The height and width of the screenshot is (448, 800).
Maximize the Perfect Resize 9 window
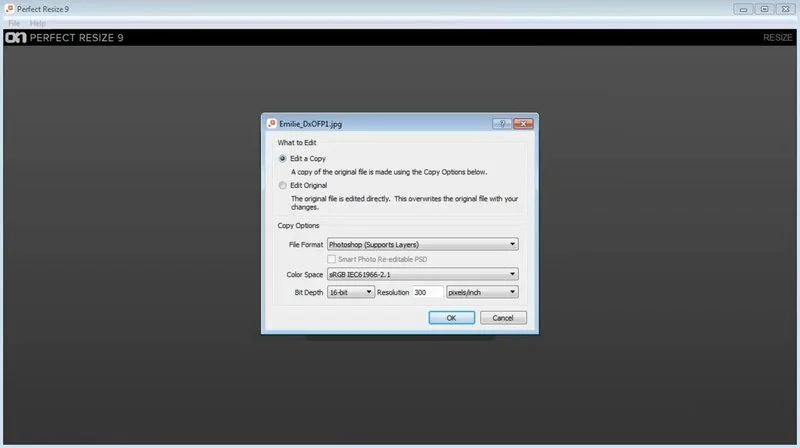click(x=764, y=9)
